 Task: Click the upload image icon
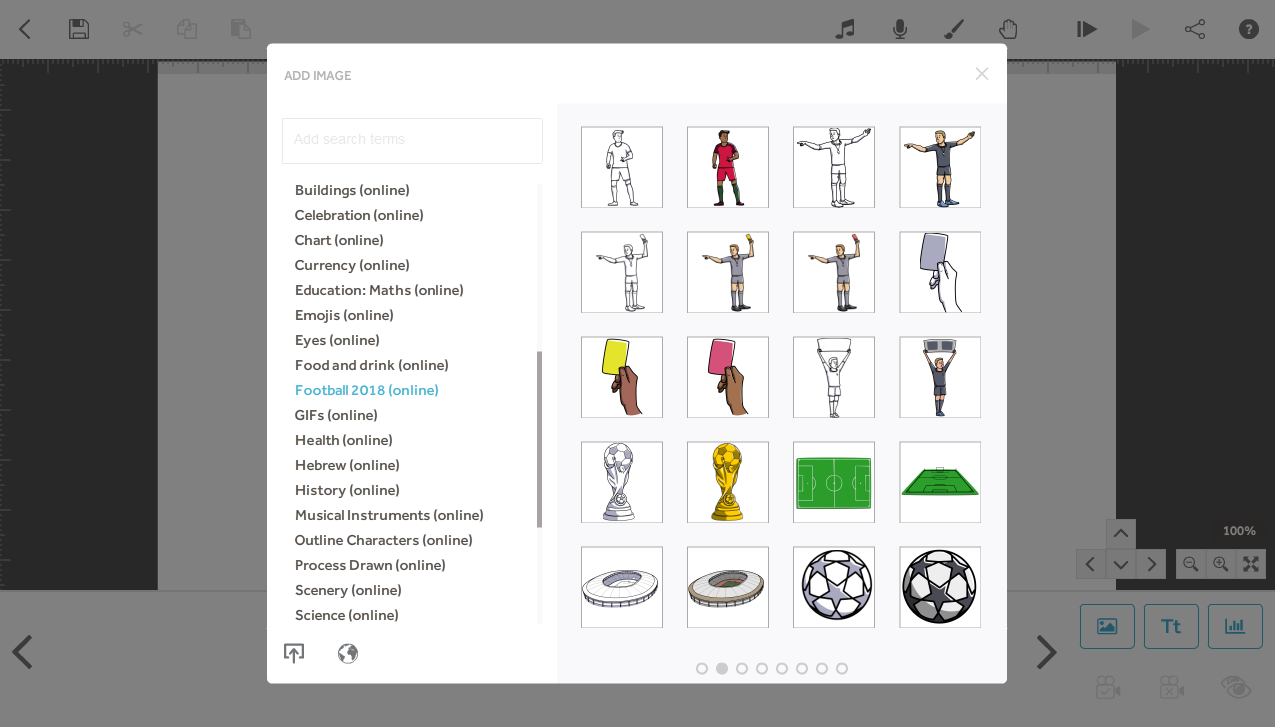[294, 653]
